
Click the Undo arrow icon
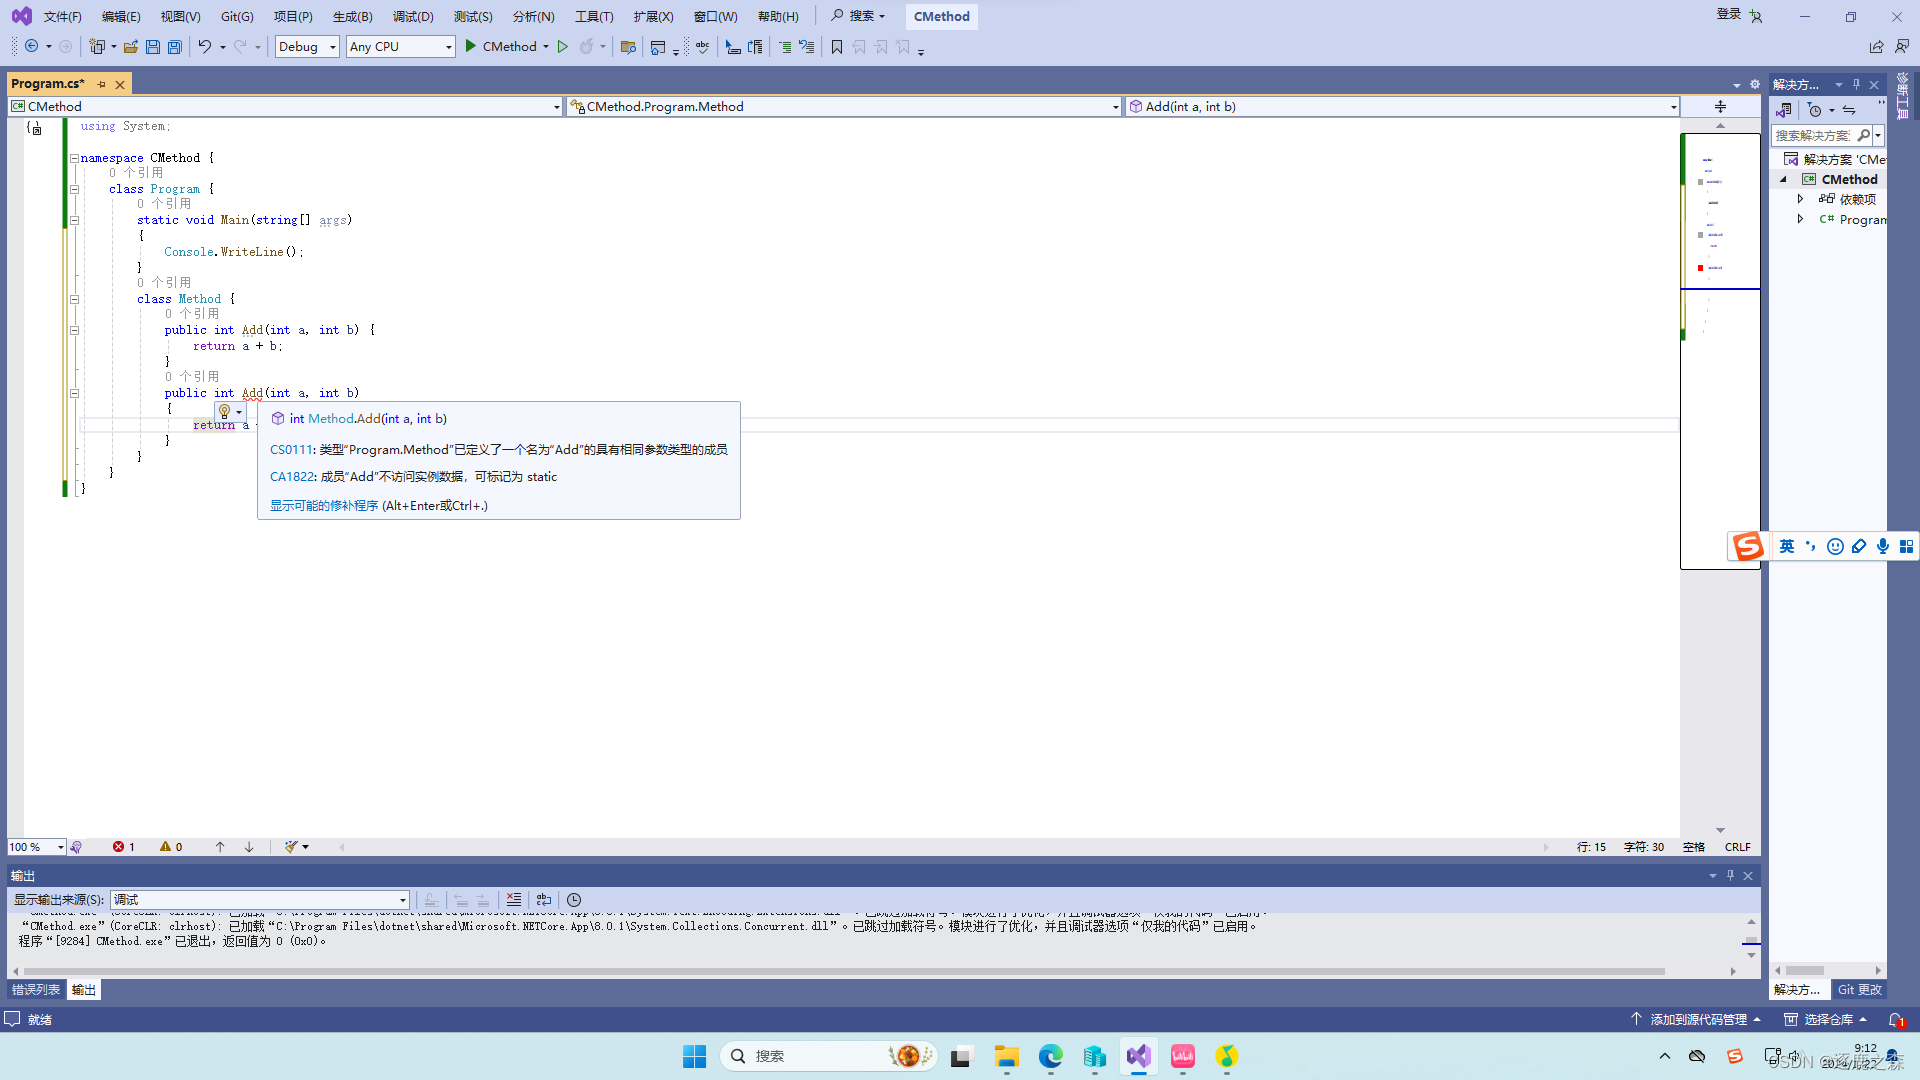[205, 47]
